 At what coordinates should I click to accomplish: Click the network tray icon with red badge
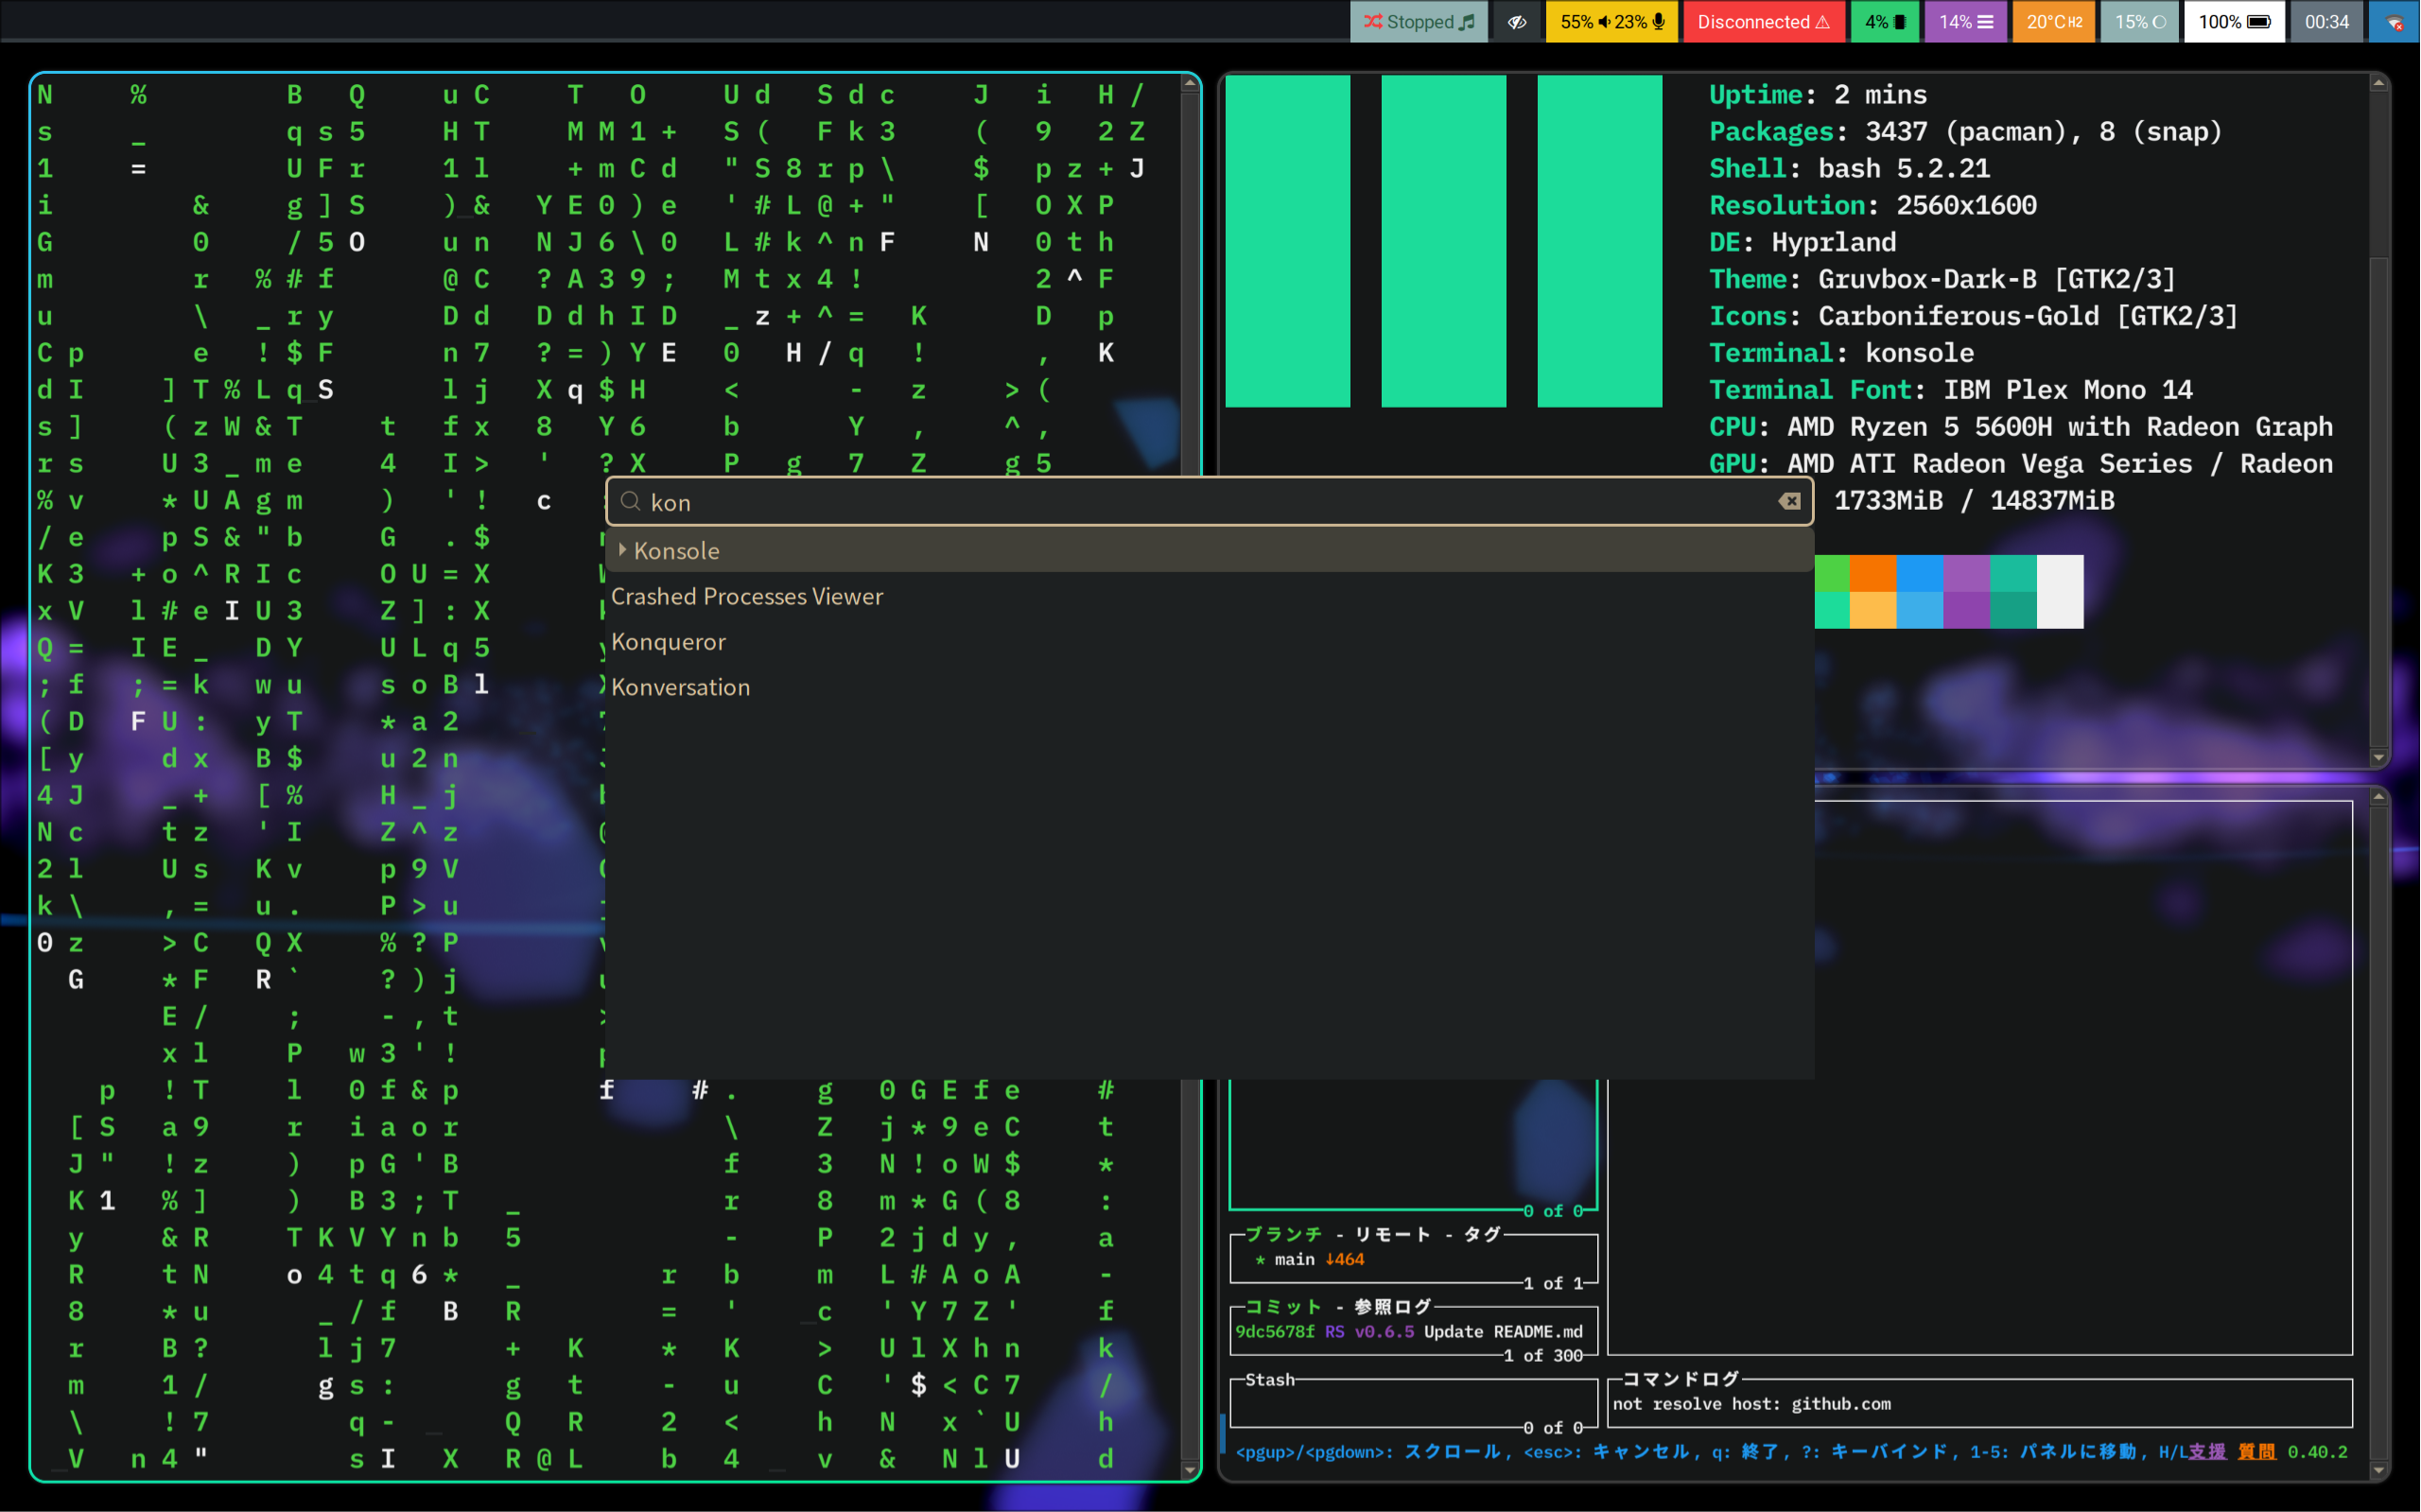point(2394,22)
